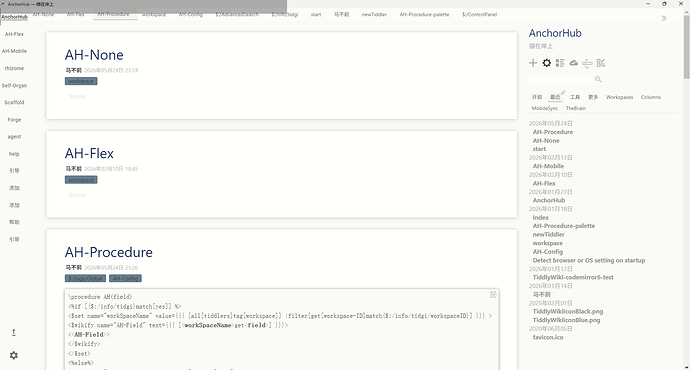Screen dimensions: 690x370
Task: Open TiddlyWikiIconBlack.png entry
Action: pyautogui.click(x=568, y=311)
